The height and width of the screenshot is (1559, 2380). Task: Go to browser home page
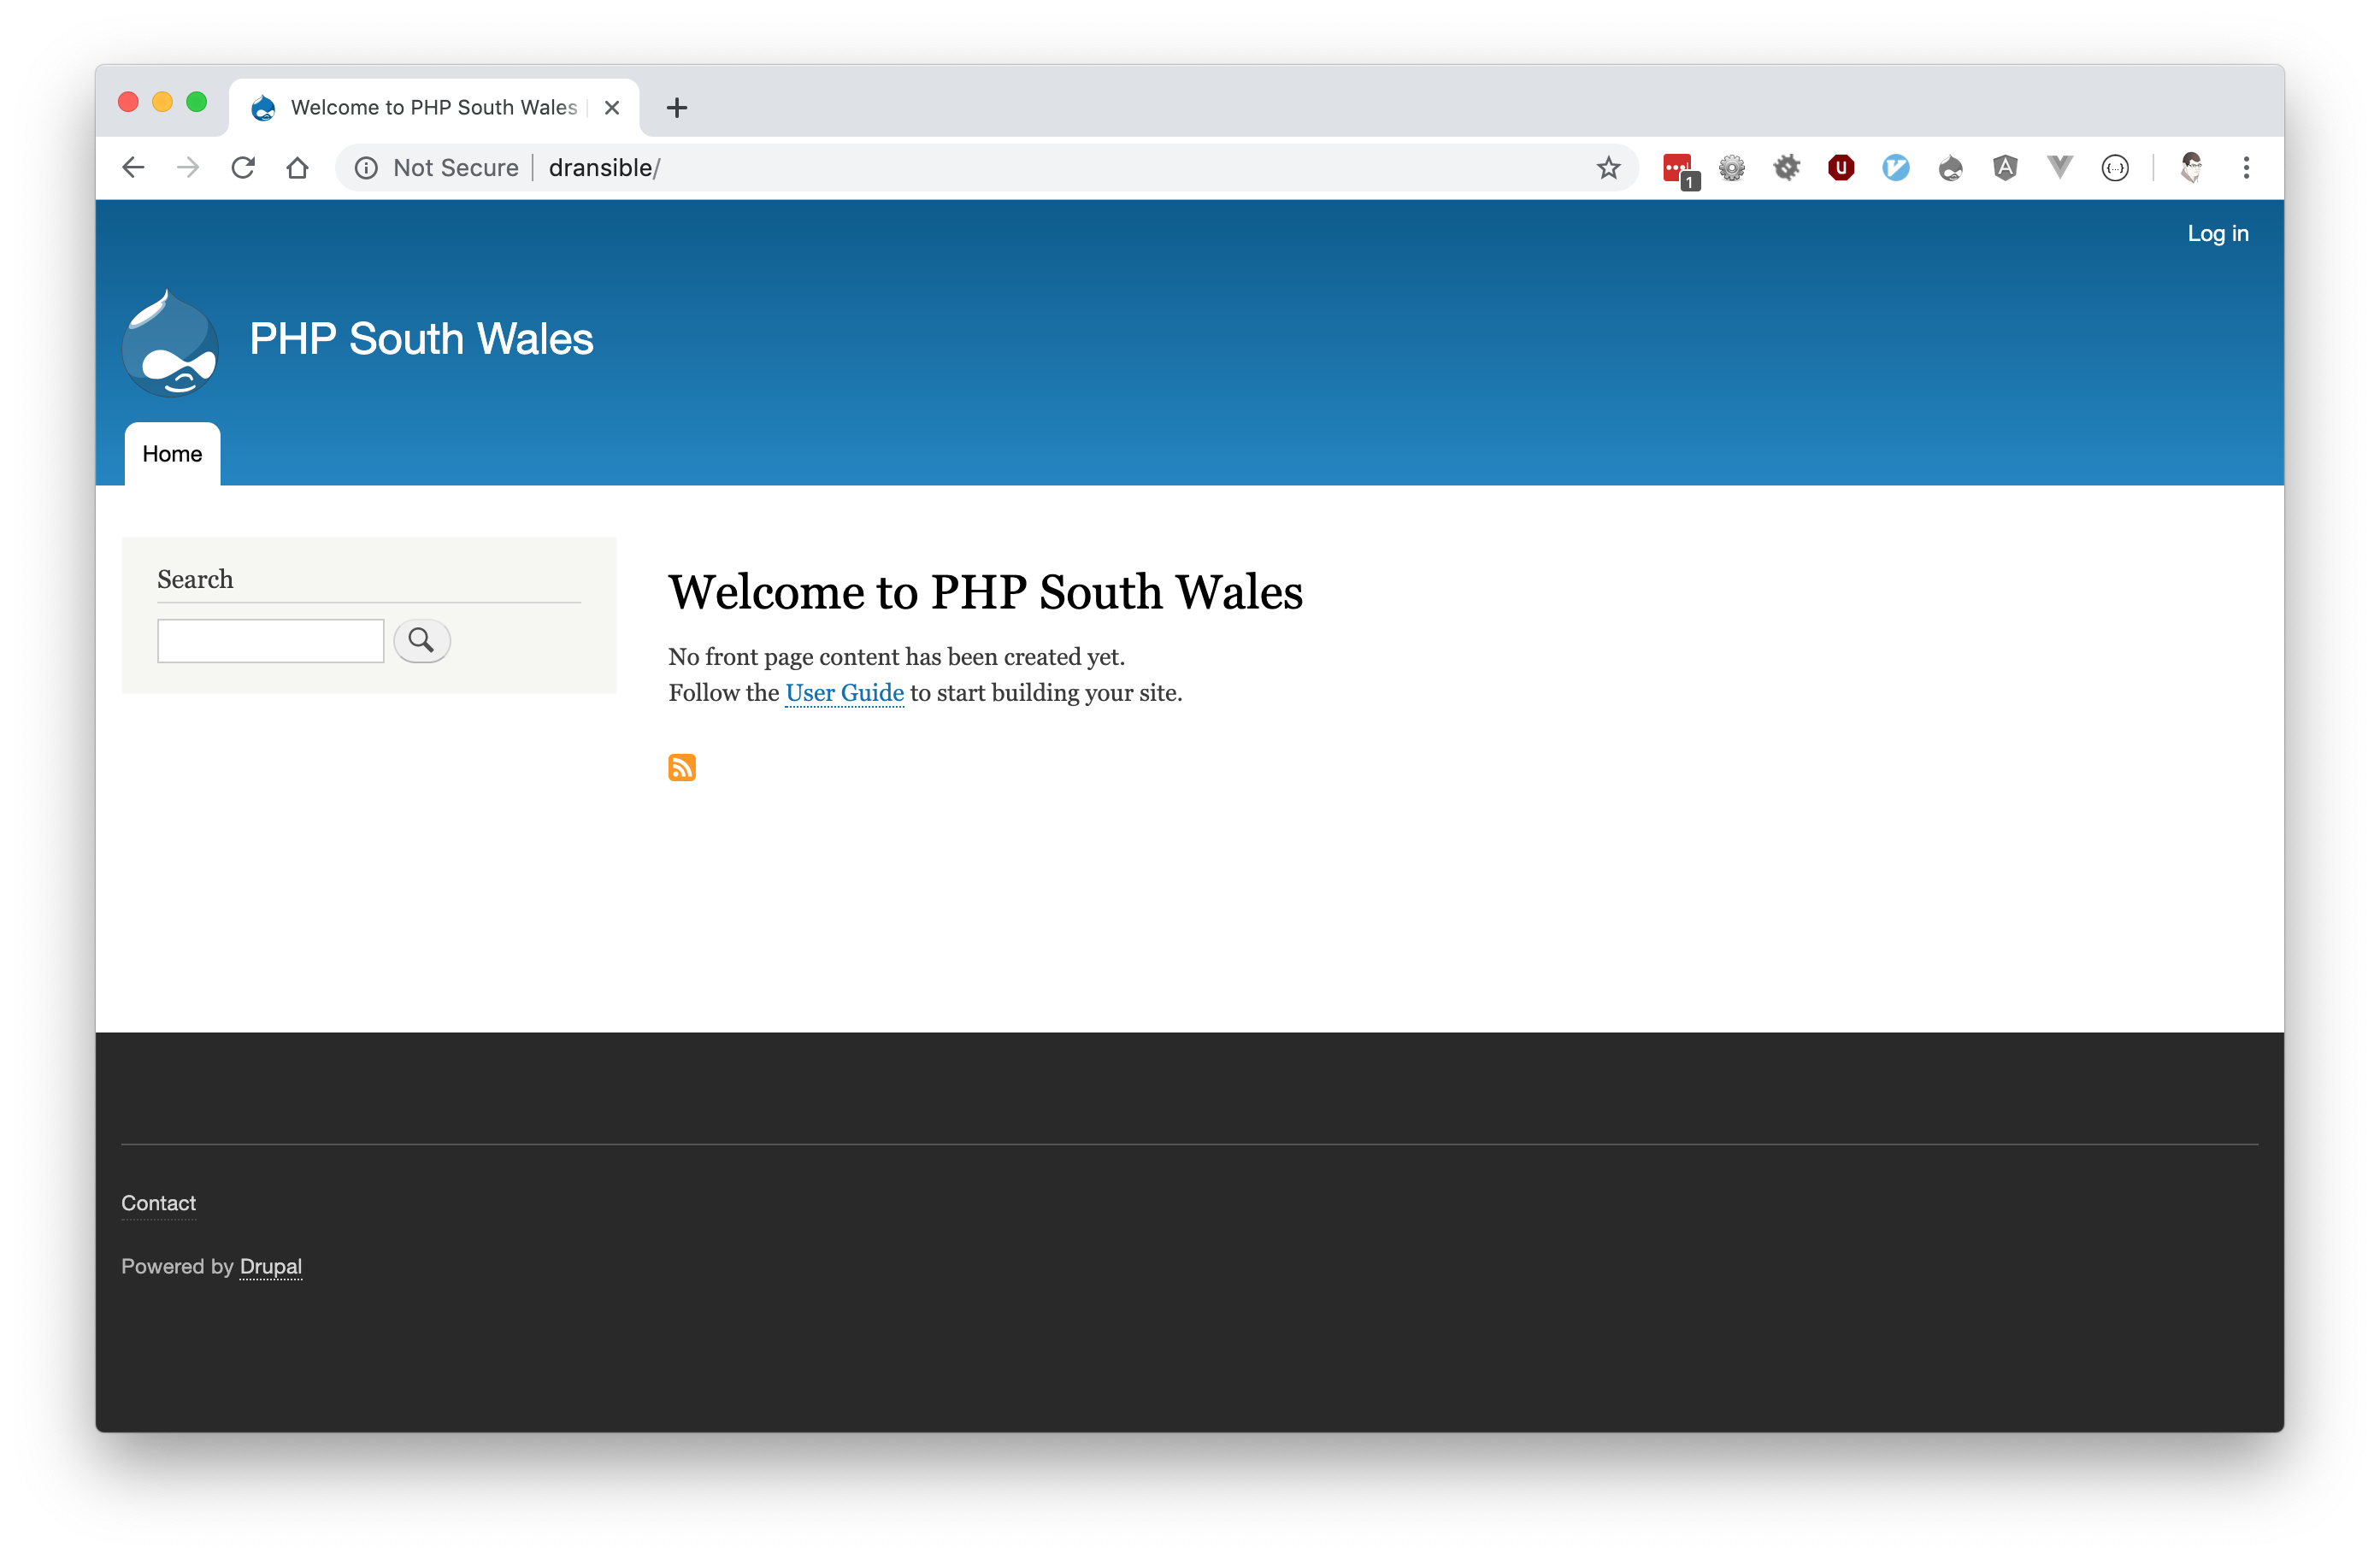[297, 168]
